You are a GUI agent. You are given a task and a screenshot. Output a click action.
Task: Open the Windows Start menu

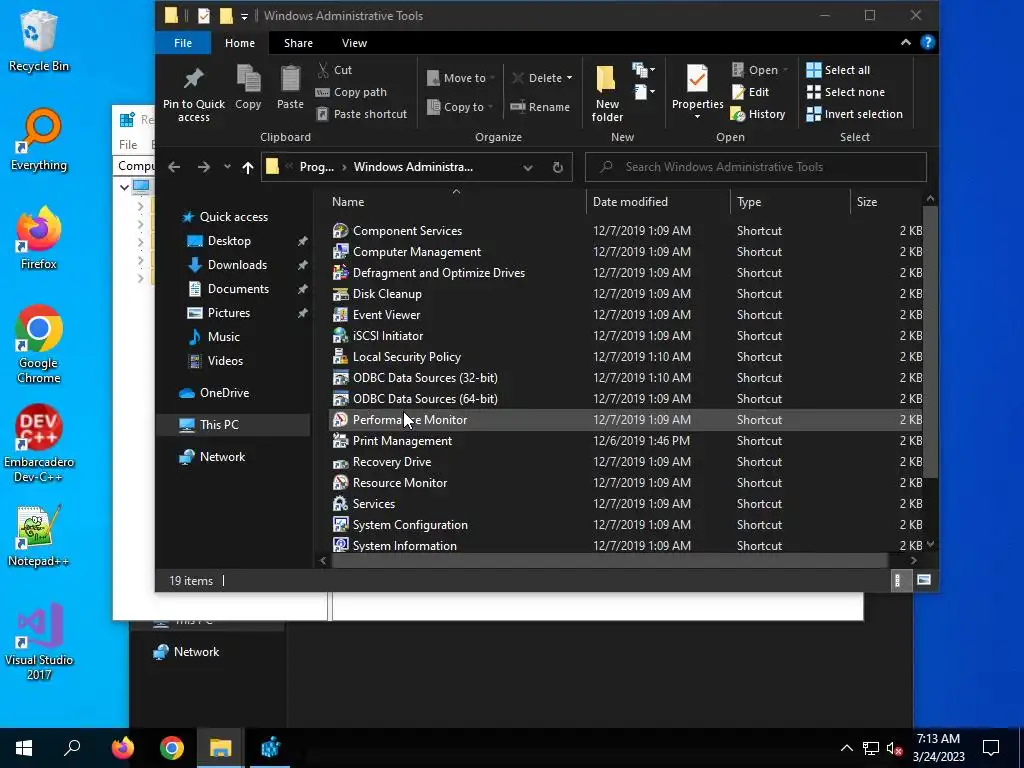click(x=24, y=748)
